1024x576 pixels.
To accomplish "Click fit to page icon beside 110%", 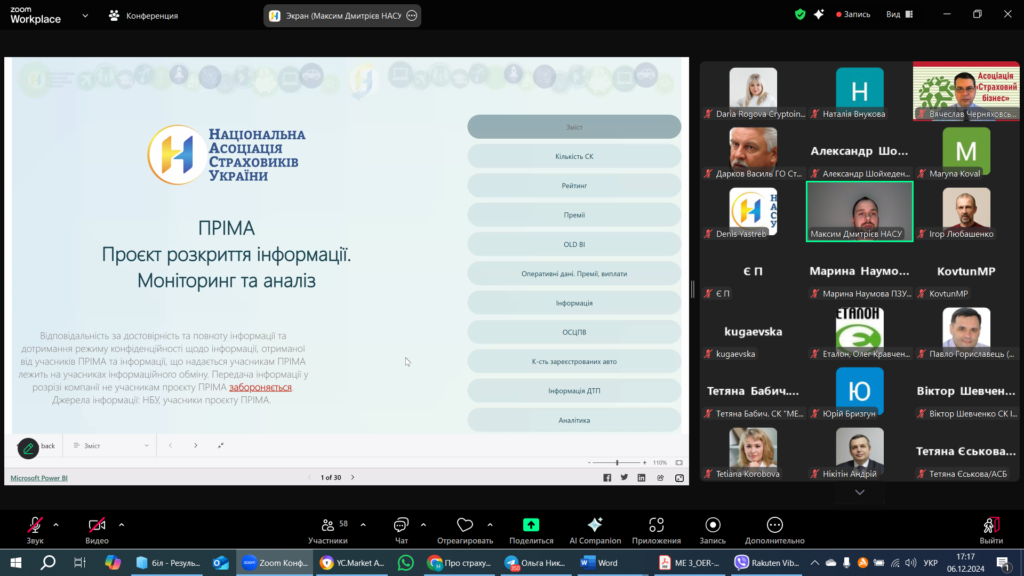I will 679,462.
